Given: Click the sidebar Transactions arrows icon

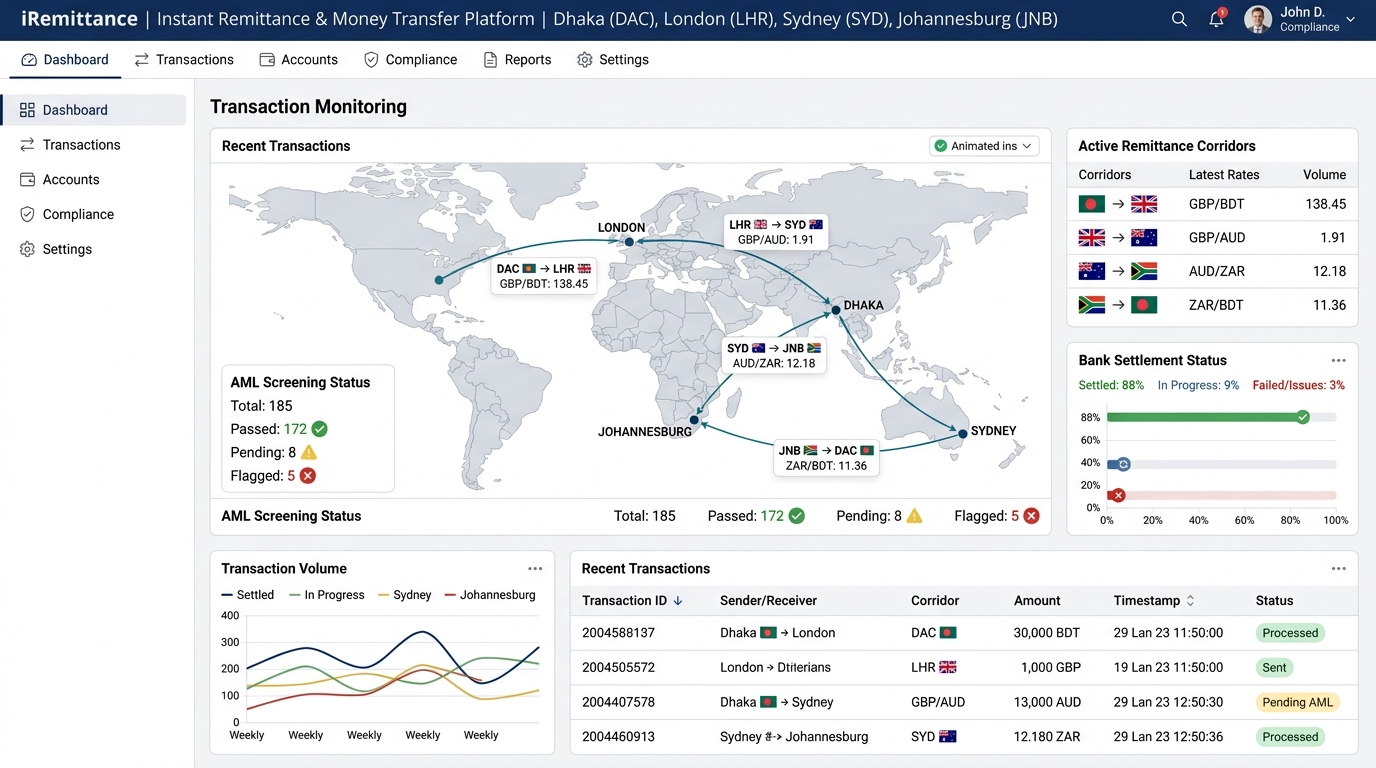Looking at the screenshot, I should 27,145.
